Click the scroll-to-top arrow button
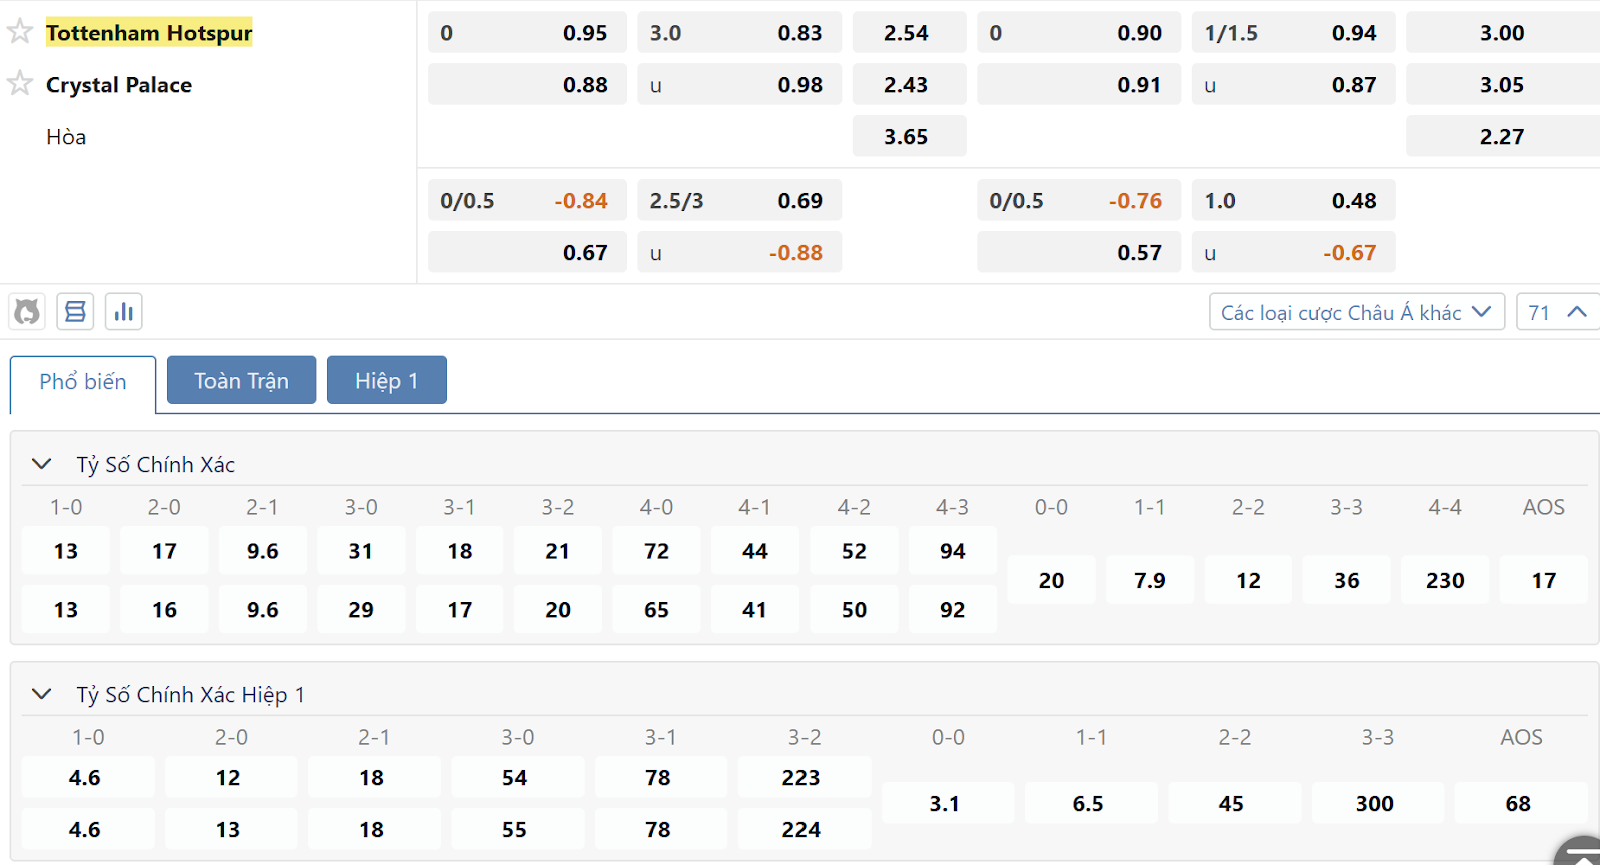The width and height of the screenshot is (1600, 865). click(1580, 852)
